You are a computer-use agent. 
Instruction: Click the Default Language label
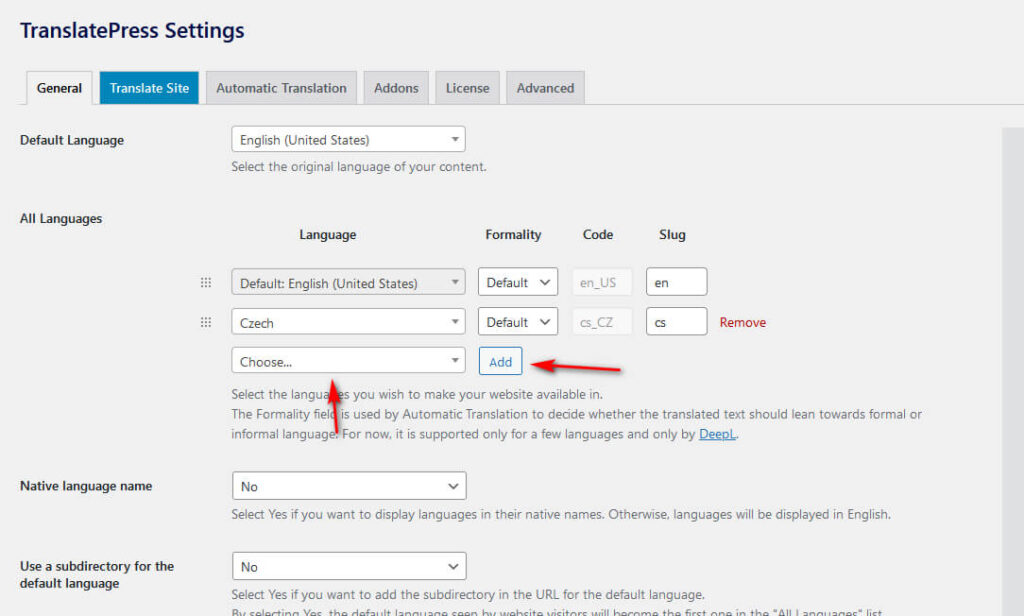pos(72,140)
